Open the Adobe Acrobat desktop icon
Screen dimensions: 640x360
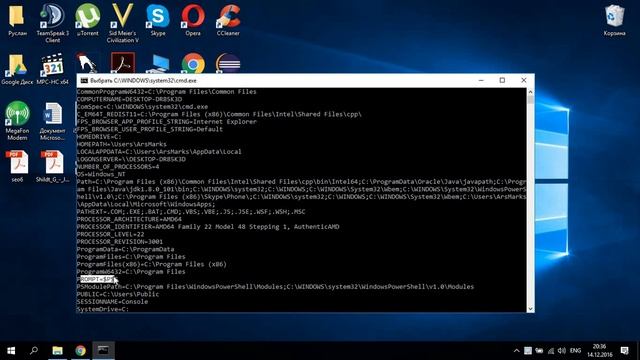pos(122,63)
